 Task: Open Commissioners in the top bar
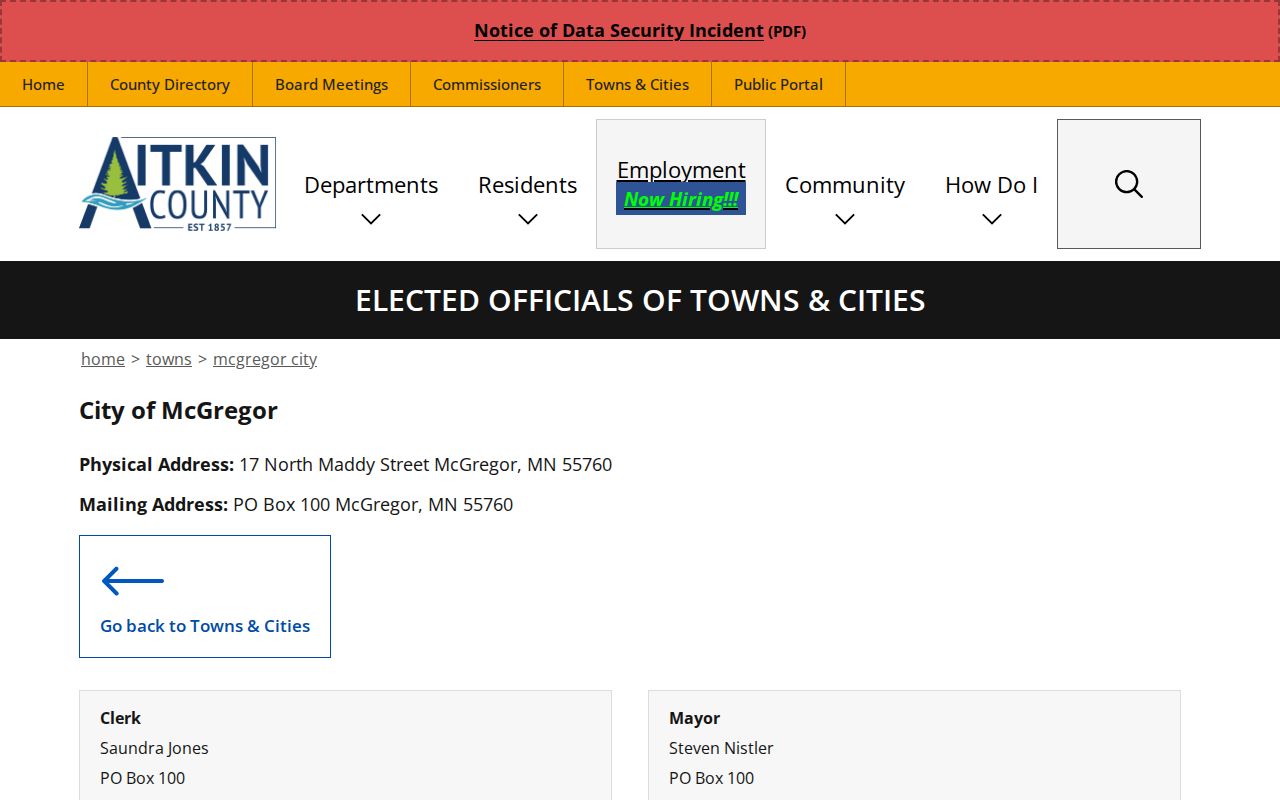click(x=487, y=84)
